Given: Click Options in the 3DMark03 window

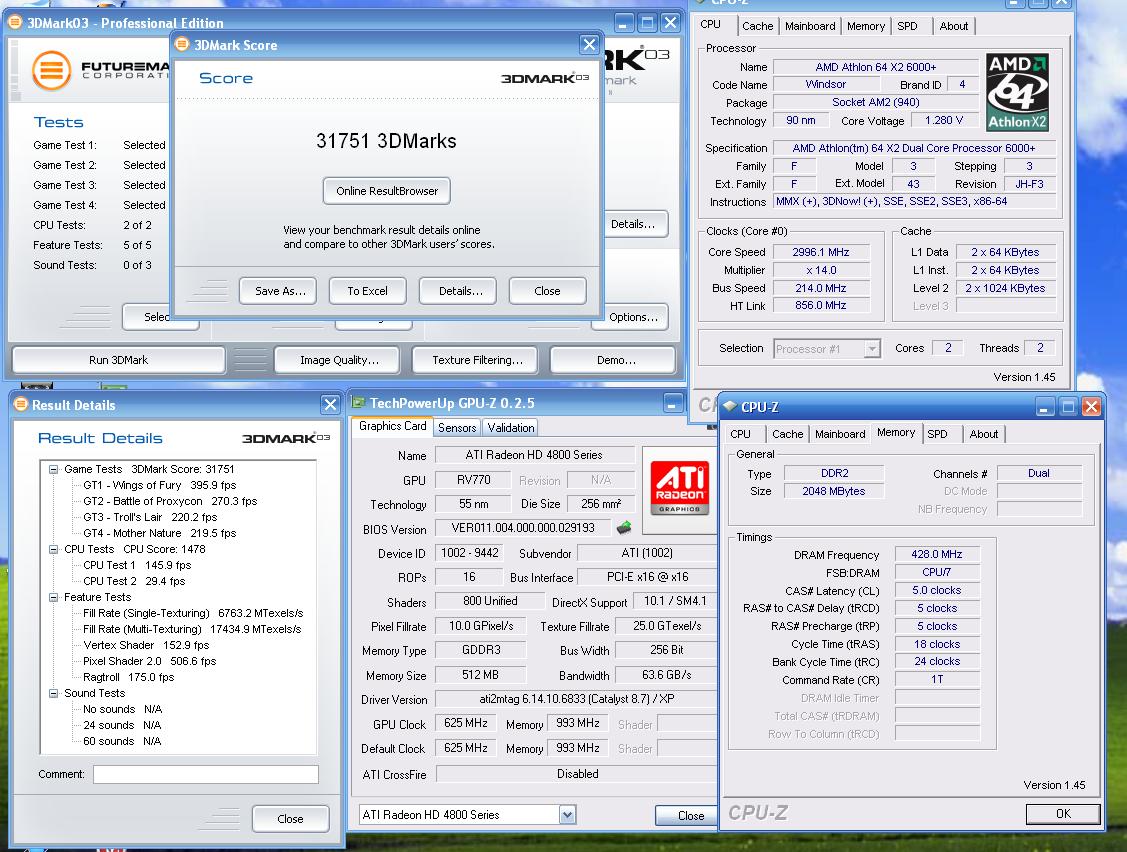Looking at the screenshot, I should tap(632, 317).
